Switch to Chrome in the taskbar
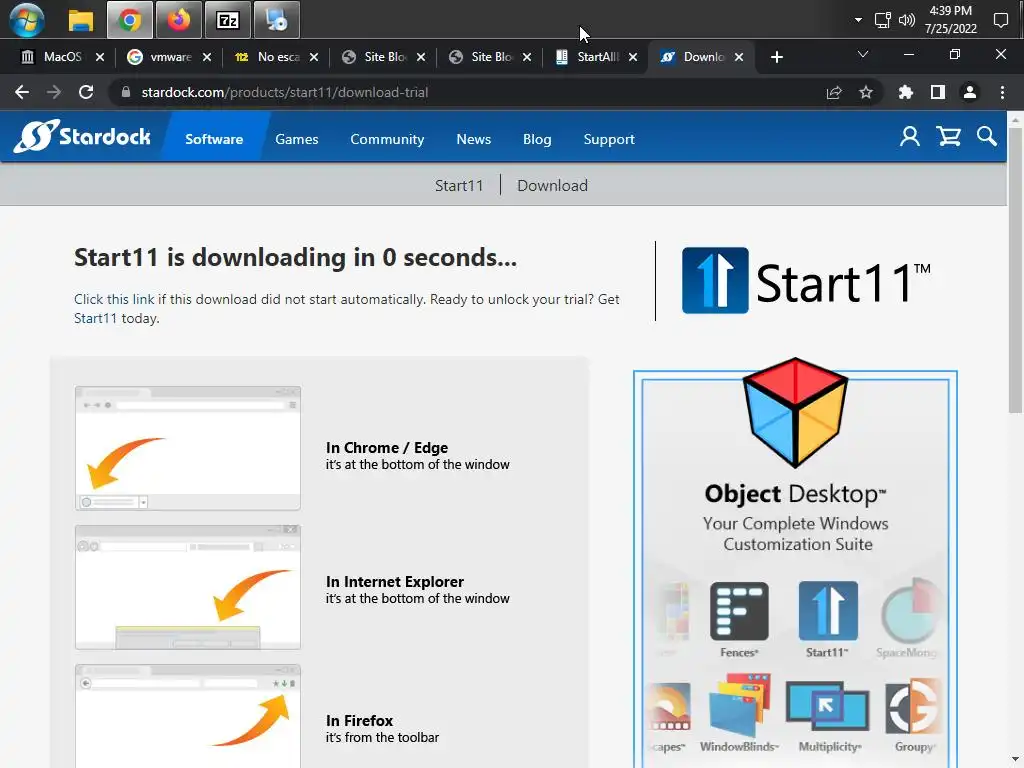This screenshot has height=768, width=1024. point(130,20)
